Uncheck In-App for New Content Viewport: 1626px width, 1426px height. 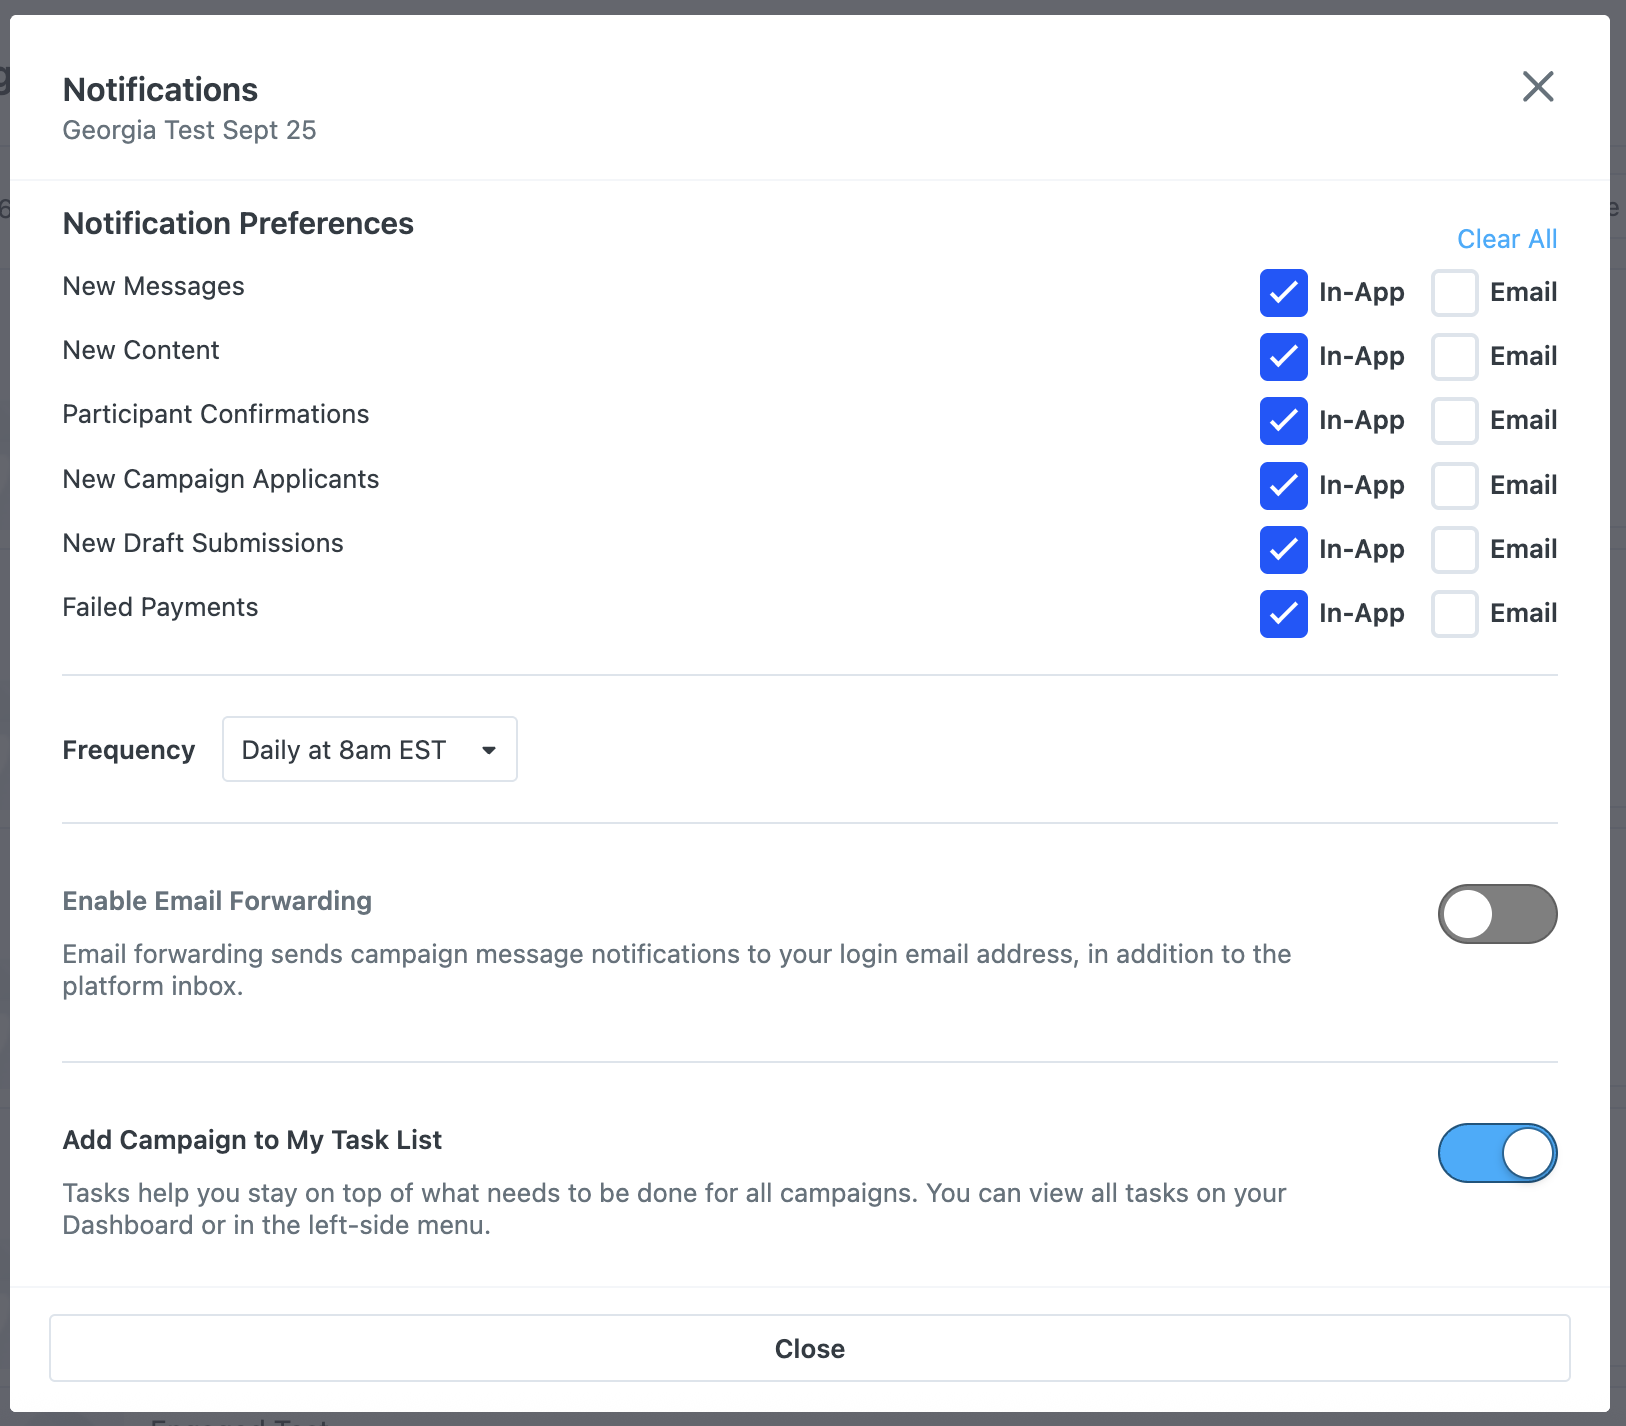click(x=1284, y=357)
